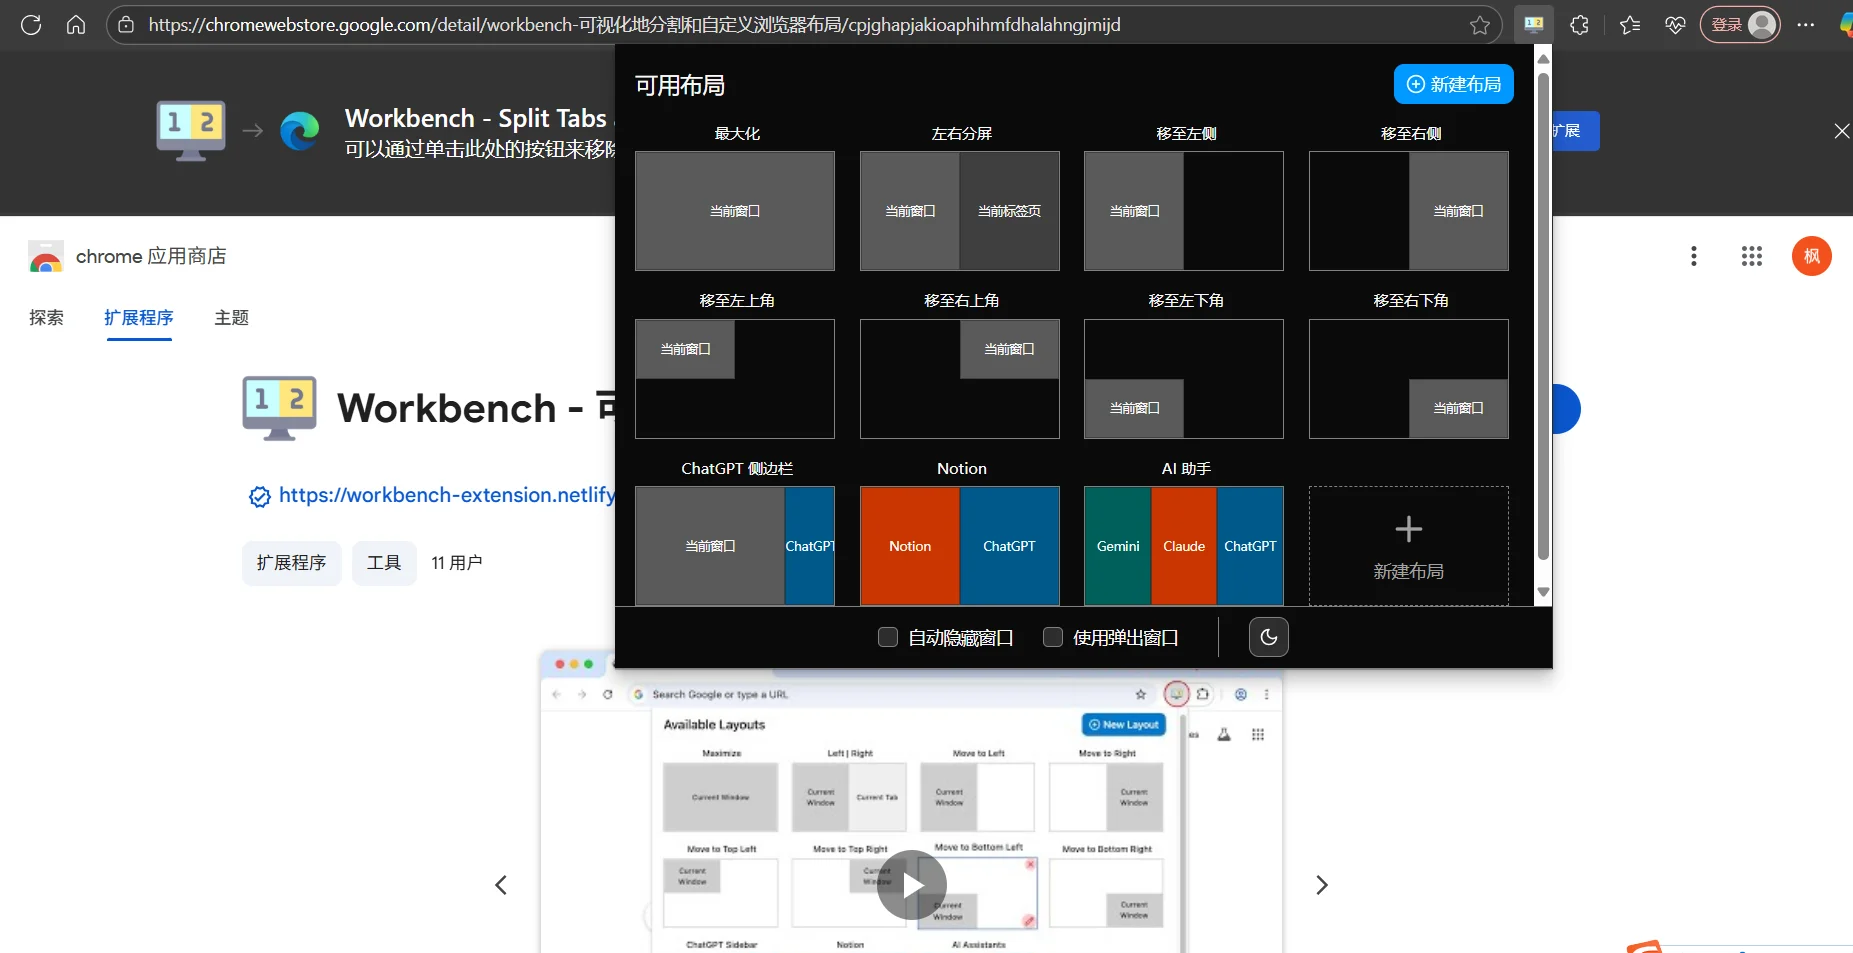Screen dimensions: 1853x953
Task: Apply the 左右分屏 split layout
Action: pyautogui.click(x=960, y=211)
